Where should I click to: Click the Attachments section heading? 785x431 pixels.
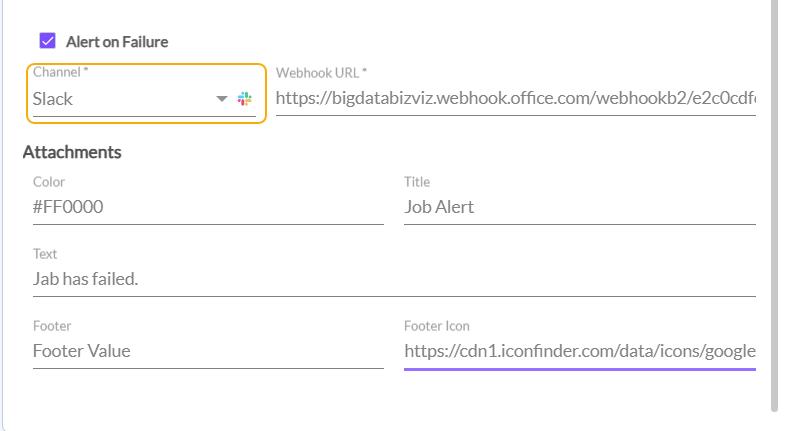point(72,152)
